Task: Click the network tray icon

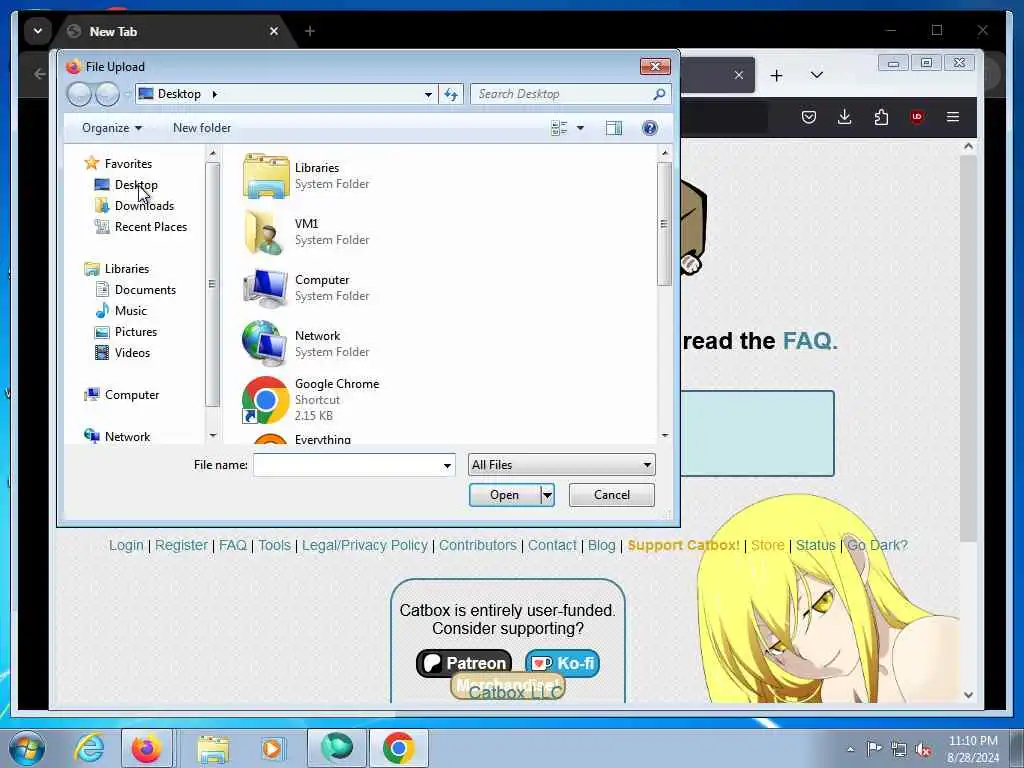Action: tap(899, 749)
